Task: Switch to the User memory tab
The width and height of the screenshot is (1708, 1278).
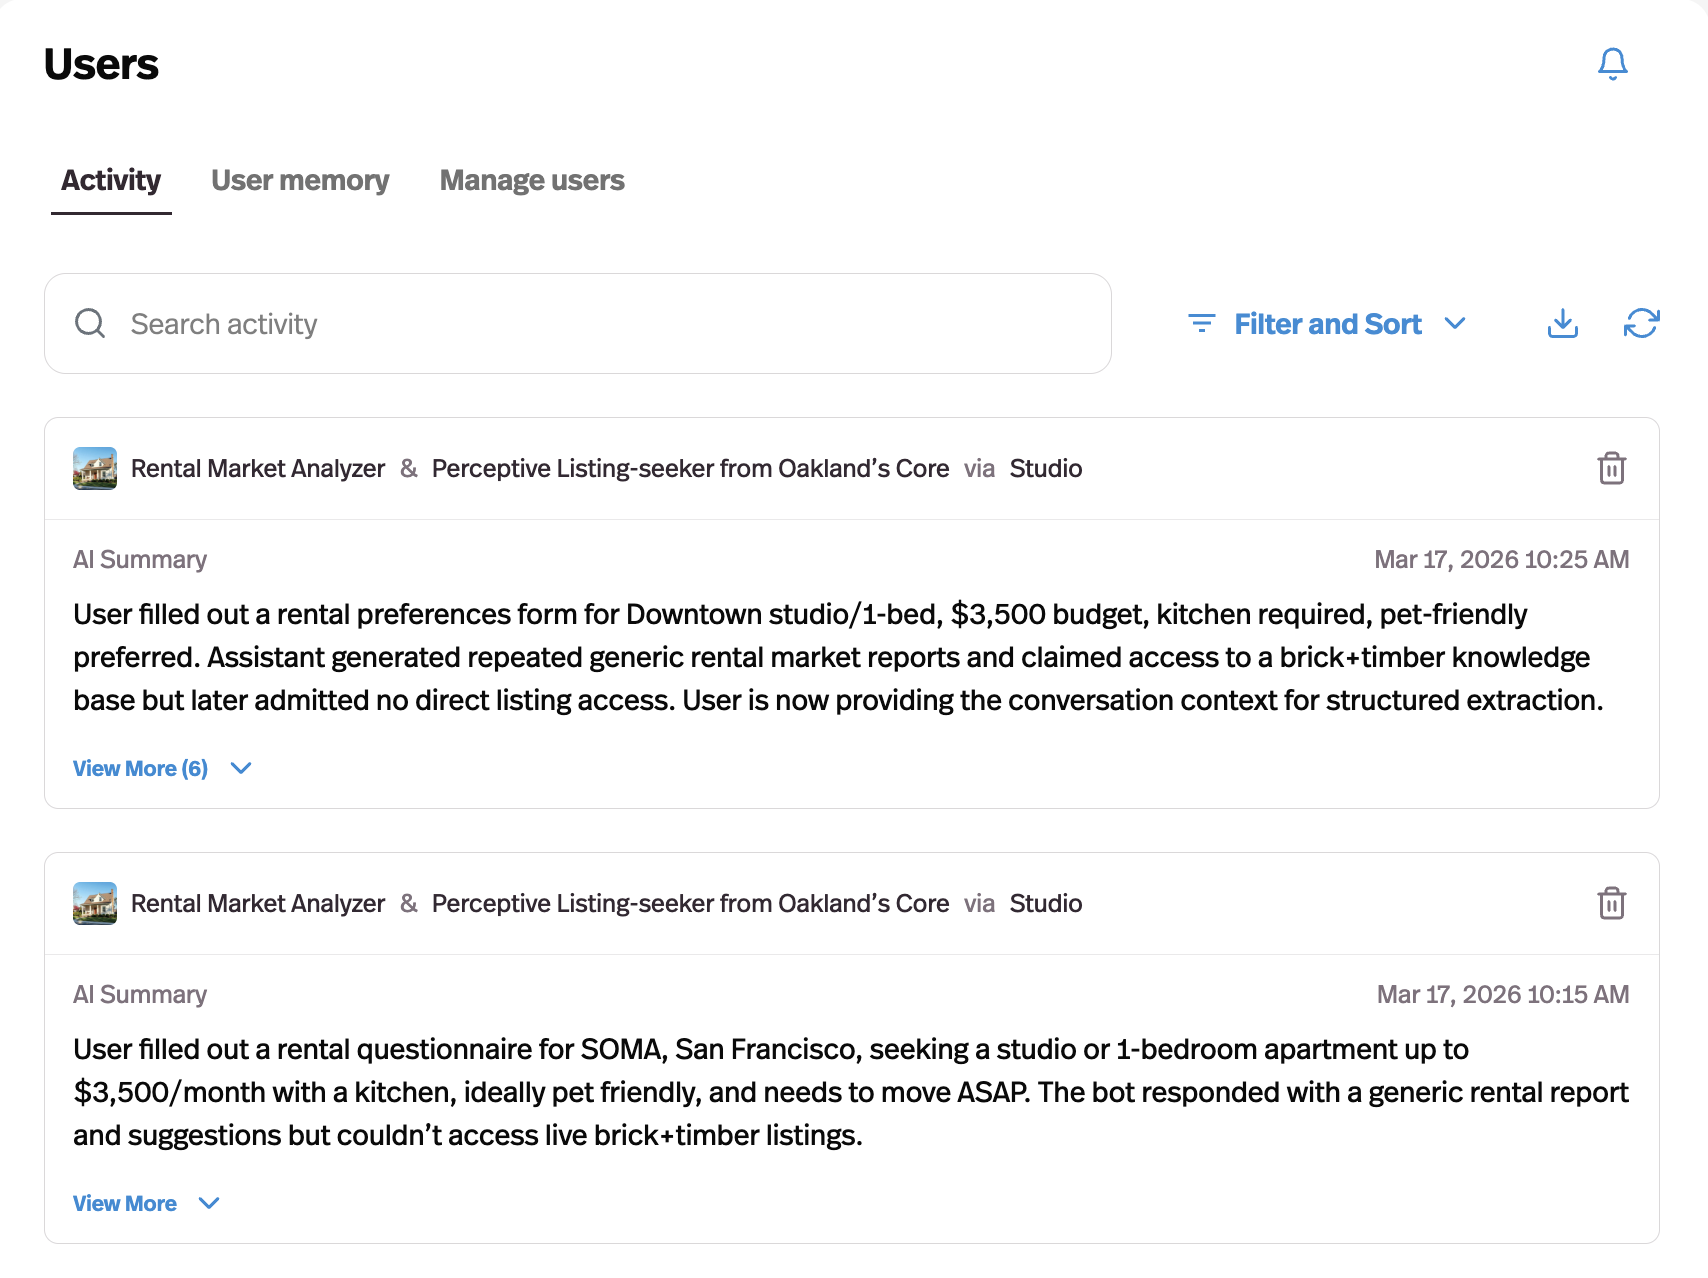Action: click(300, 180)
